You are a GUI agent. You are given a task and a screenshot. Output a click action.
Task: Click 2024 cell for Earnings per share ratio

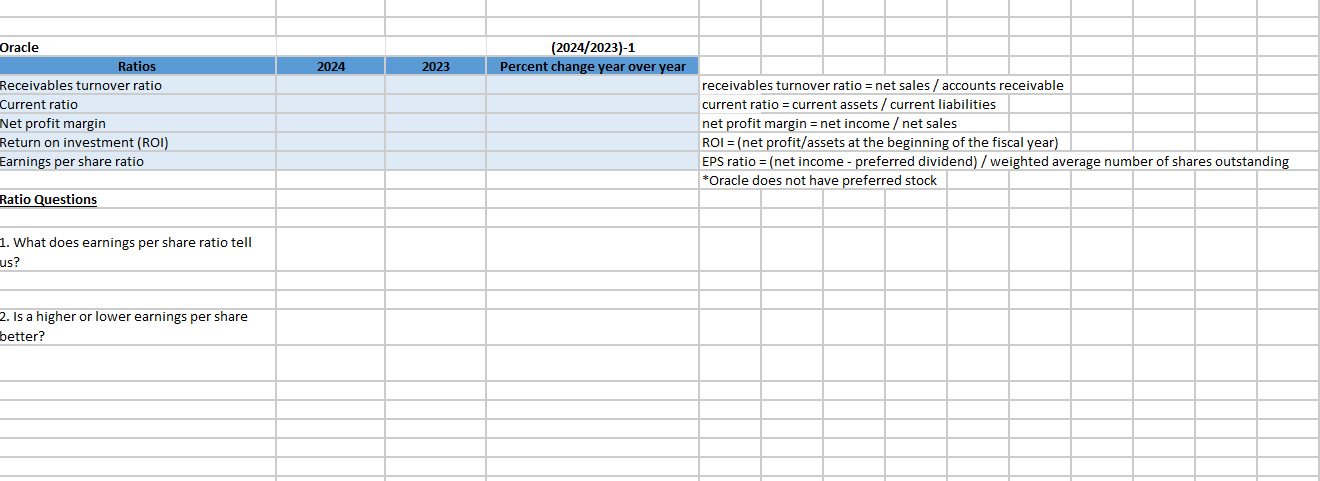tap(331, 161)
